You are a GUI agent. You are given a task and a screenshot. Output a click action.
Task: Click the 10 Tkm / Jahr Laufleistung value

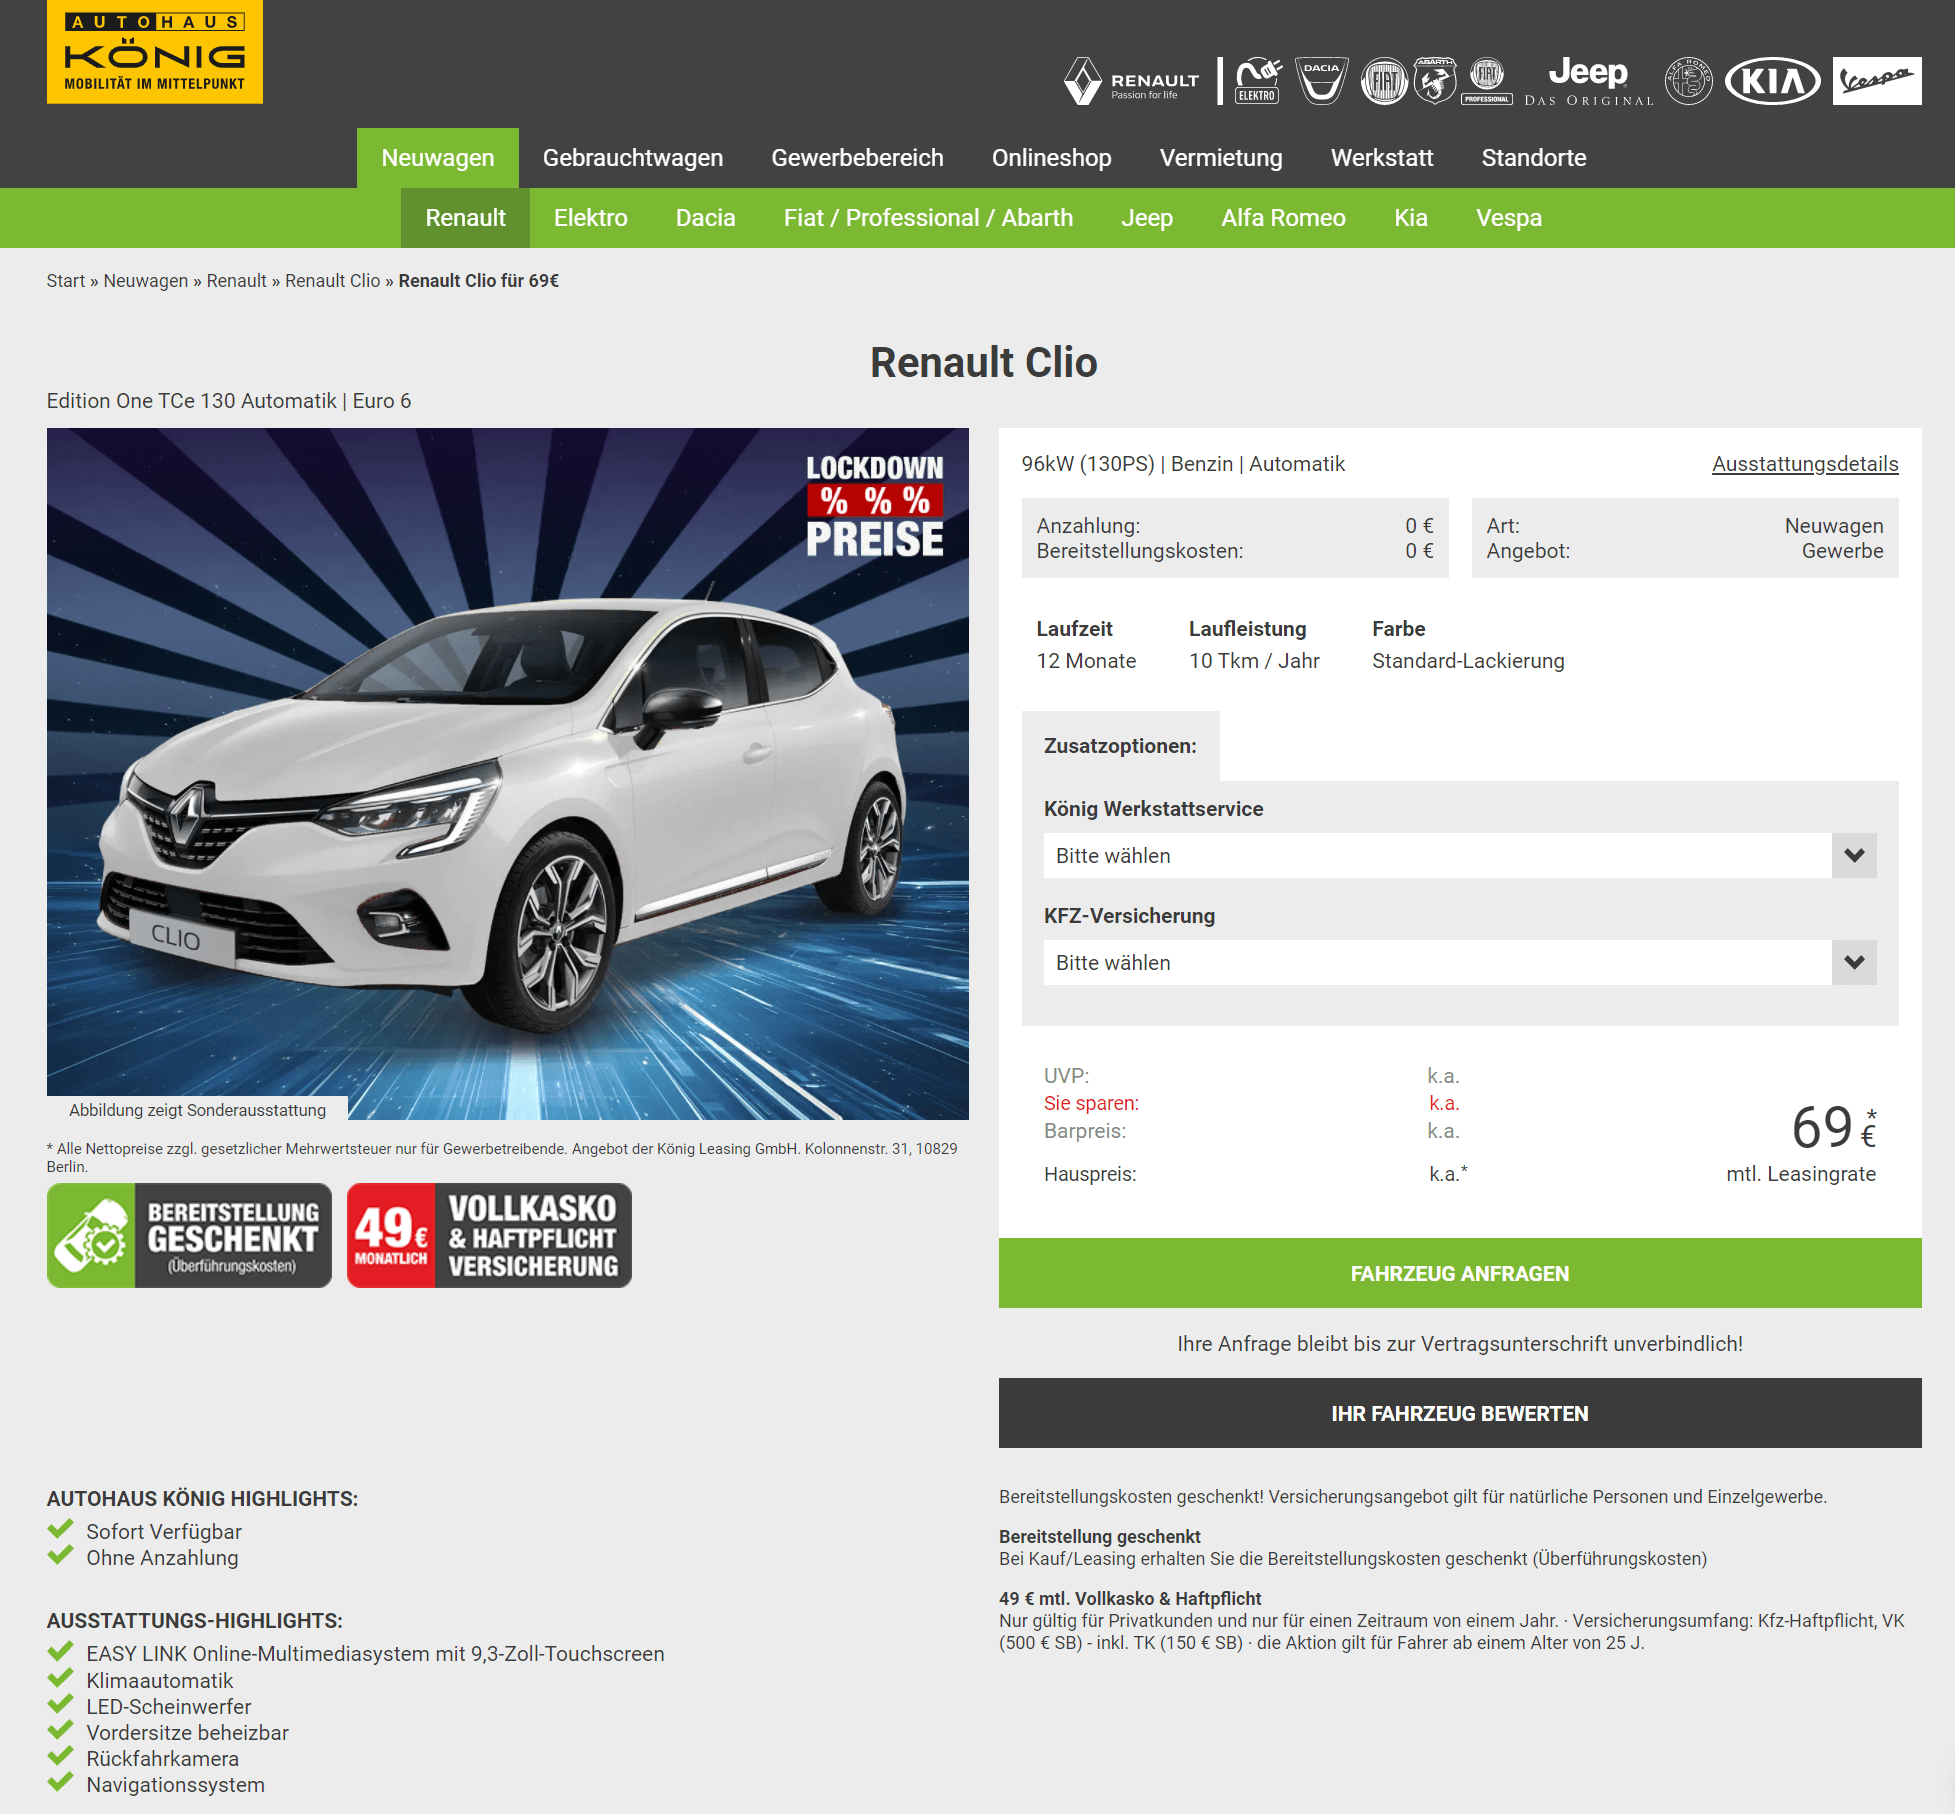1254,661
